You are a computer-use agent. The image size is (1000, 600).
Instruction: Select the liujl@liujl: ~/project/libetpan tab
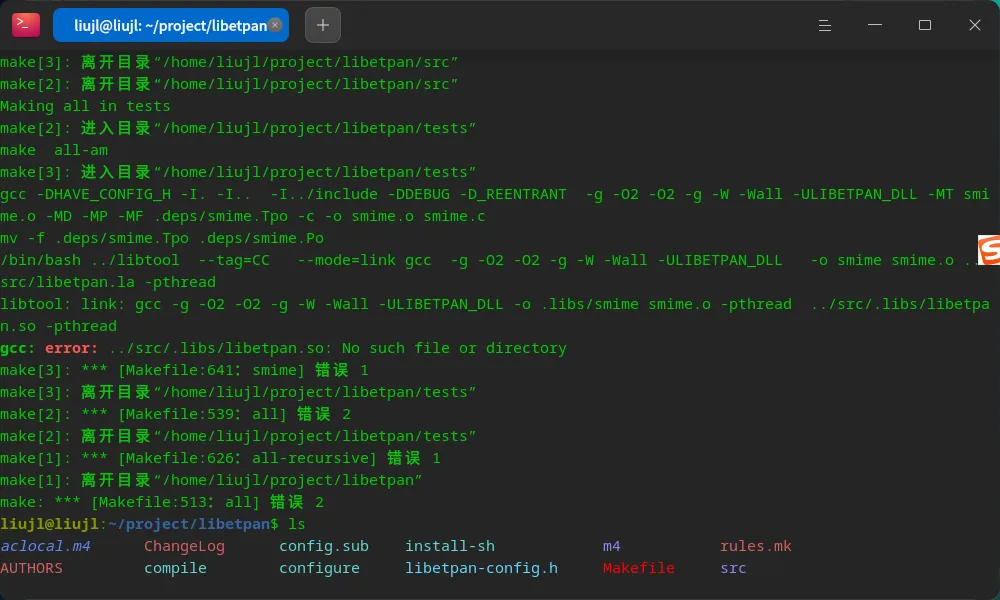[170, 26]
